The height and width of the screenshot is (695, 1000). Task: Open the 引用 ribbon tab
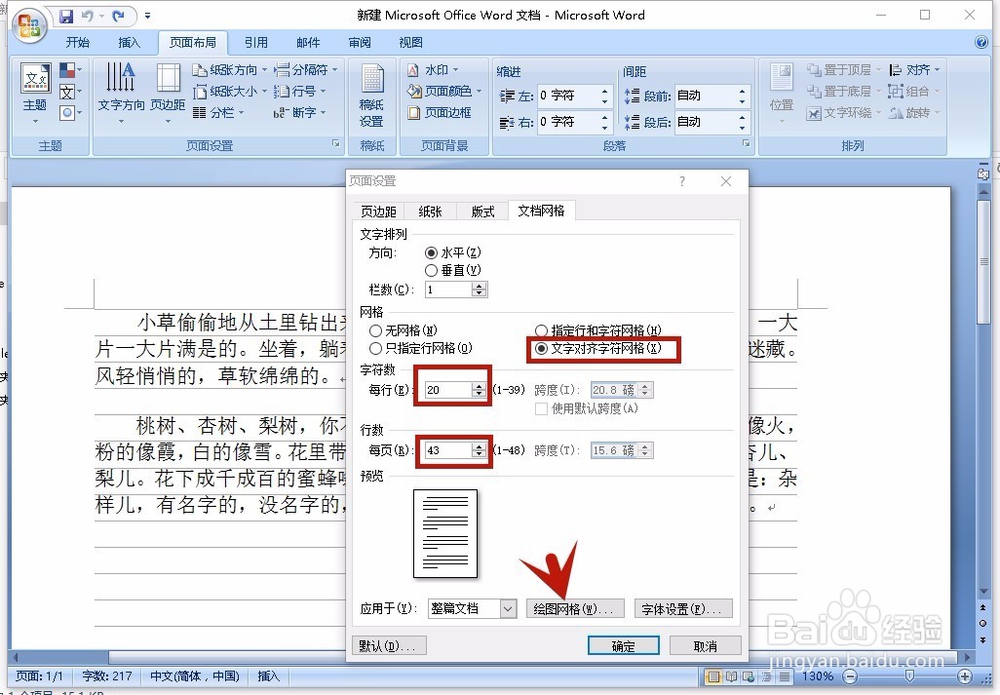coord(256,43)
